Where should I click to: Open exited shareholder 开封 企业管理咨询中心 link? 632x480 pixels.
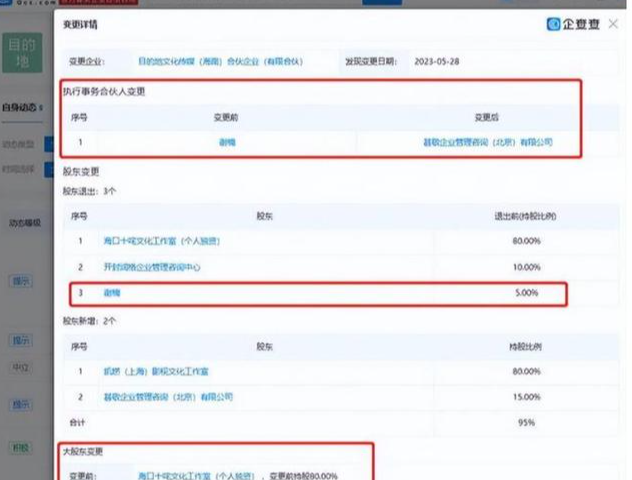tap(152, 267)
